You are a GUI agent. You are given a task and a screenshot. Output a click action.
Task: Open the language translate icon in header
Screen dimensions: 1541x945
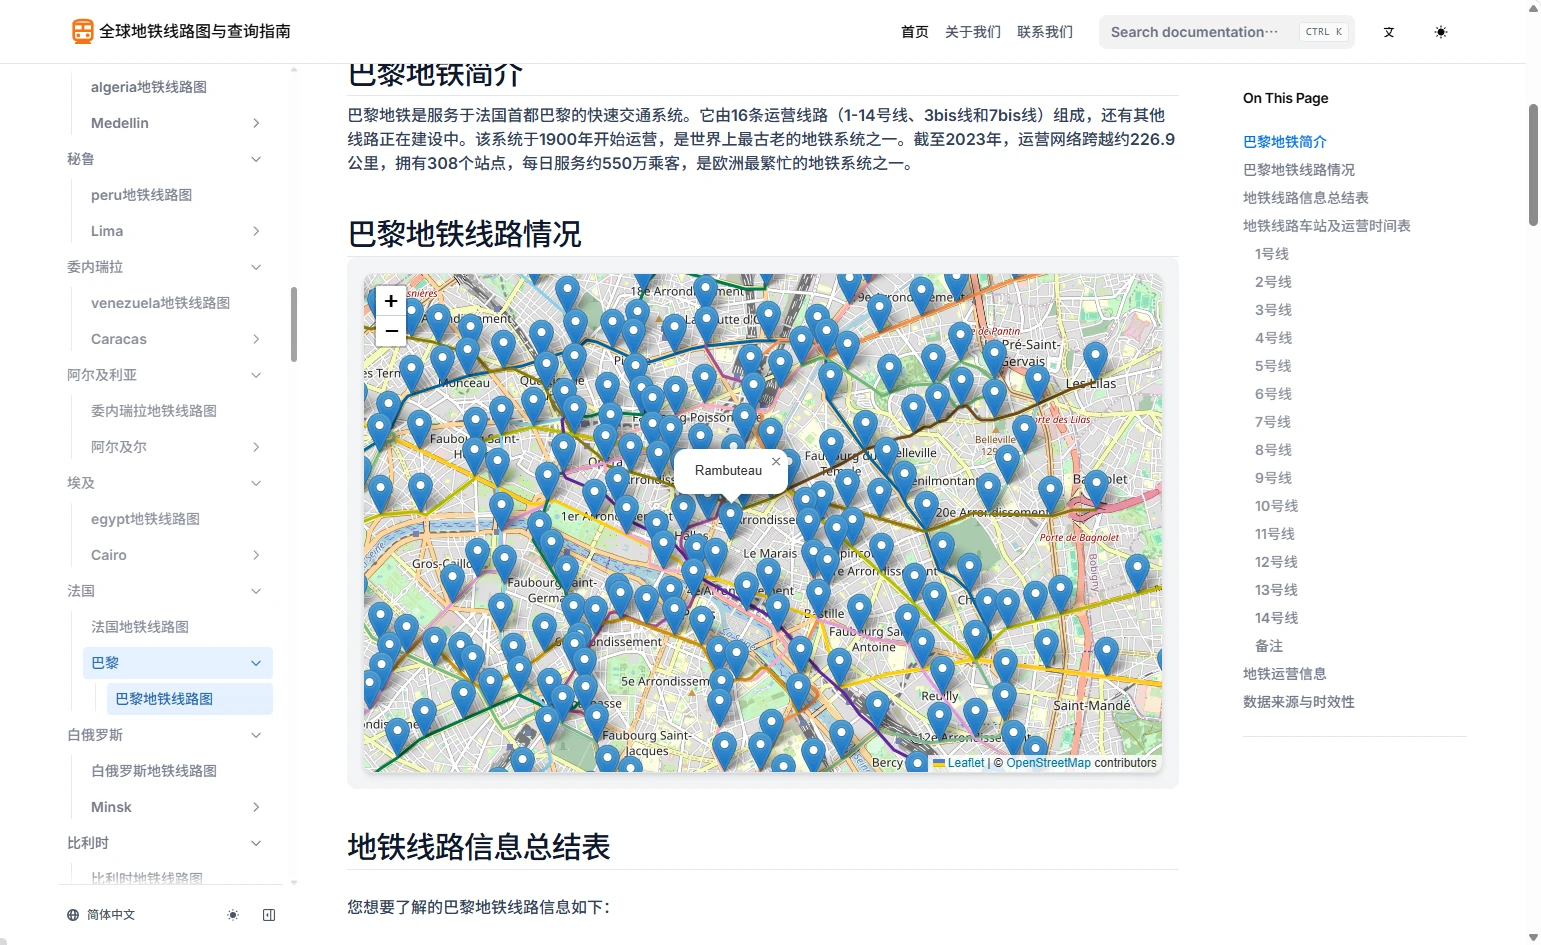click(1389, 32)
